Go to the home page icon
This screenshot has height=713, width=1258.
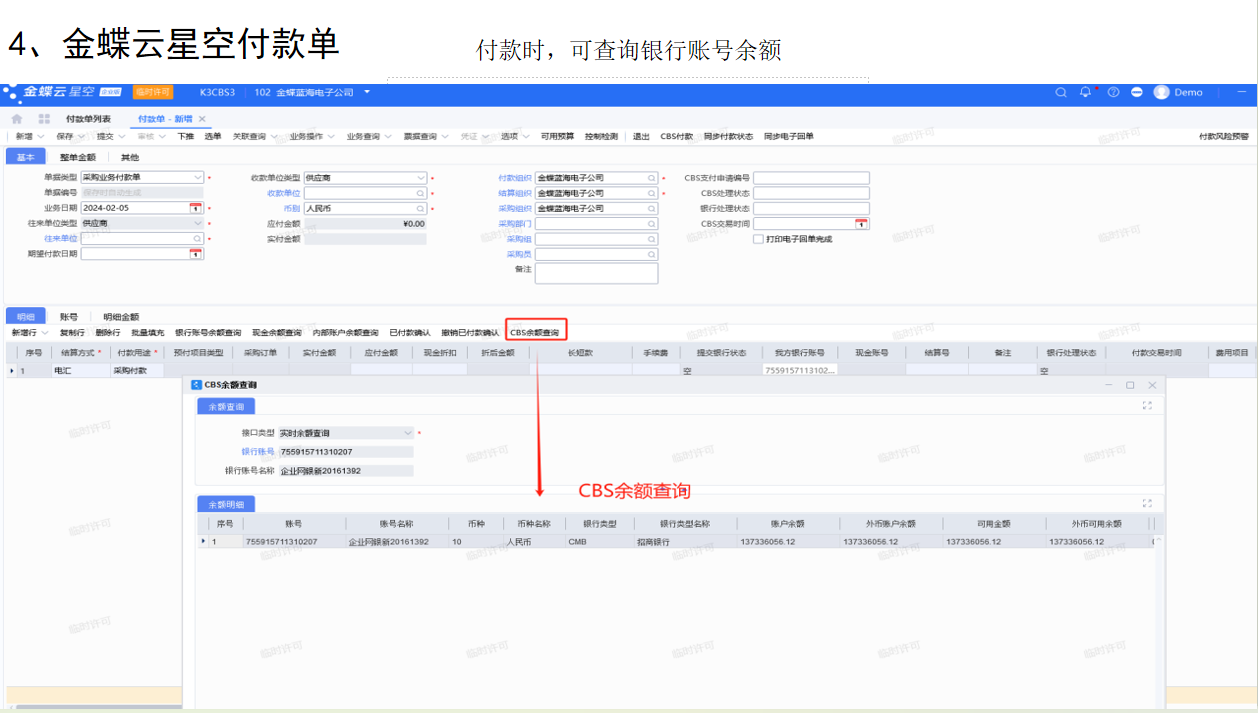point(17,118)
